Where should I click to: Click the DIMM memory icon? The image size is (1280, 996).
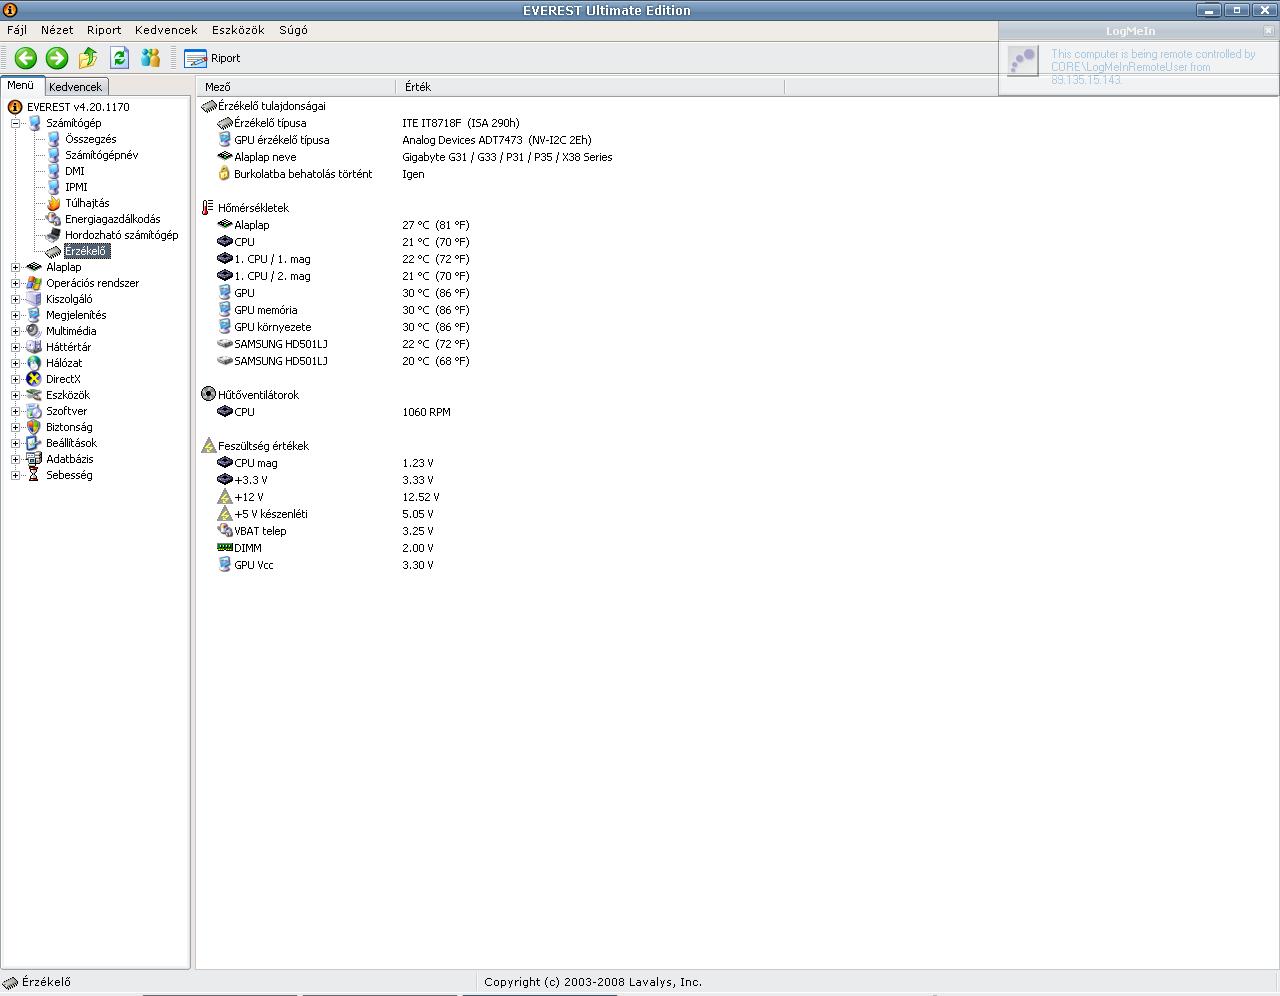click(224, 548)
